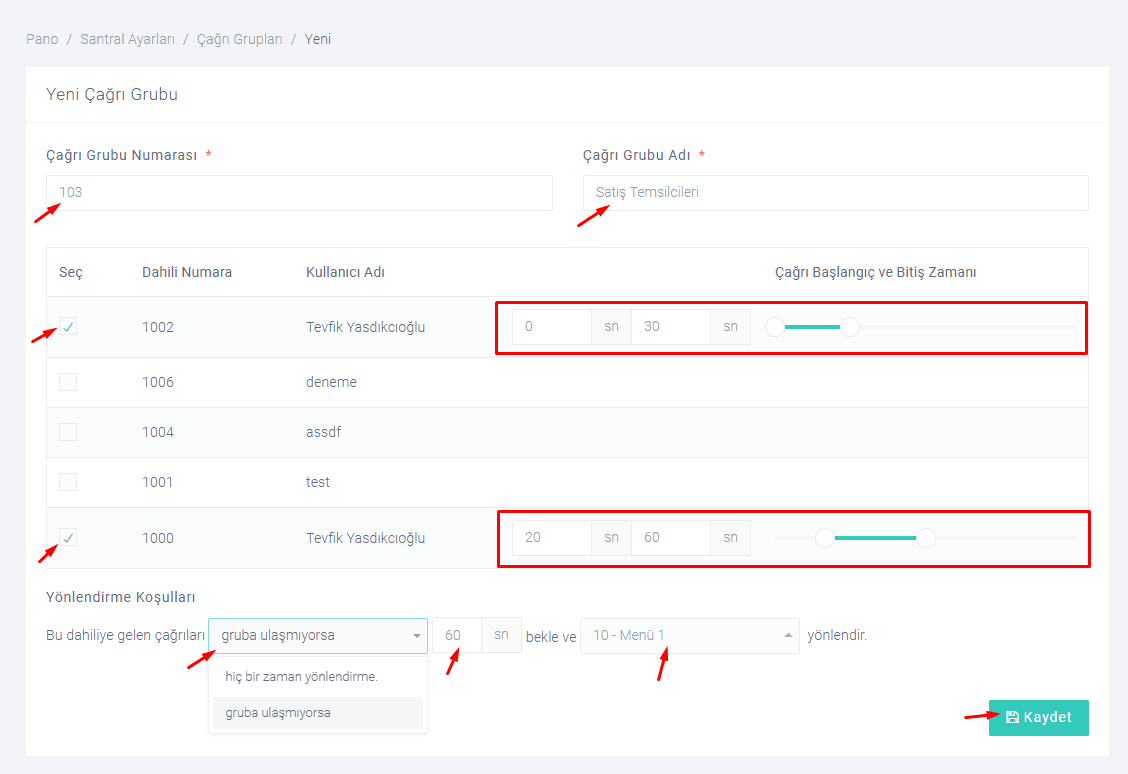Click the Pano breadcrumb link
Viewport: 1128px width, 774px height.
pyautogui.click(x=42, y=39)
